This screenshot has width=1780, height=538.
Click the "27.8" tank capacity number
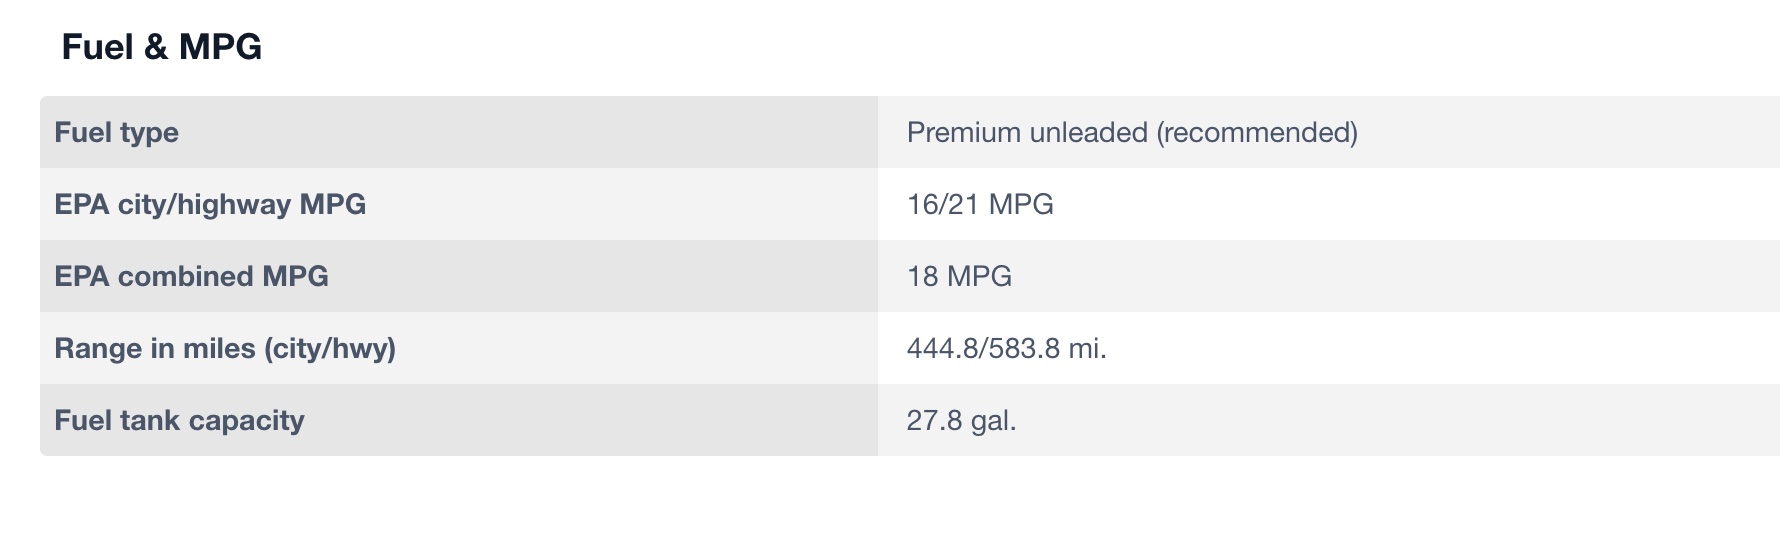934,420
